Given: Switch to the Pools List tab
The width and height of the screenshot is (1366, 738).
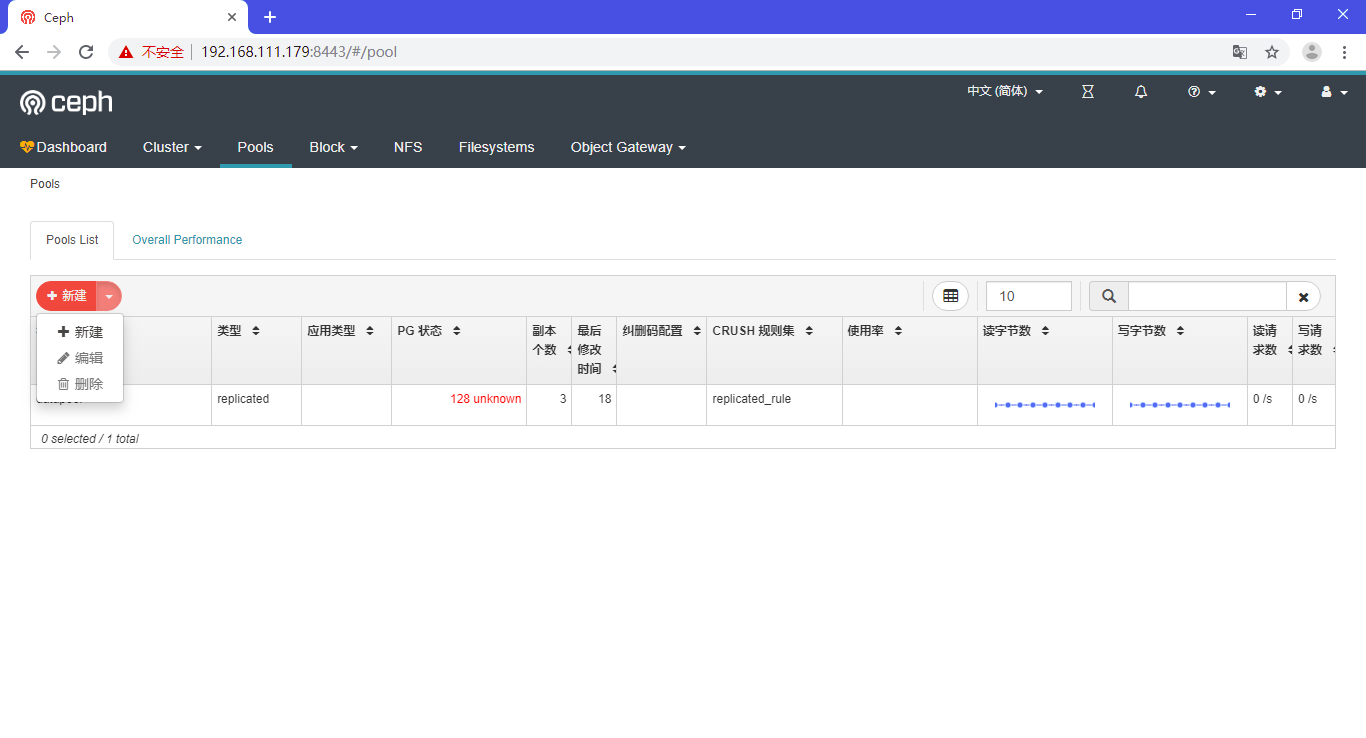Looking at the screenshot, I should tap(72, 240).
